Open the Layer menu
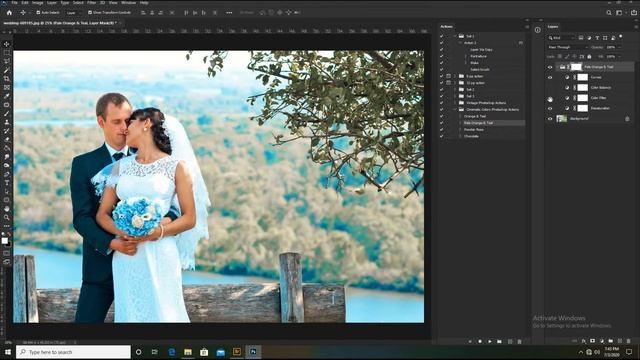Image resolution: width=640 pixels, height=360 pixels. 52,3
